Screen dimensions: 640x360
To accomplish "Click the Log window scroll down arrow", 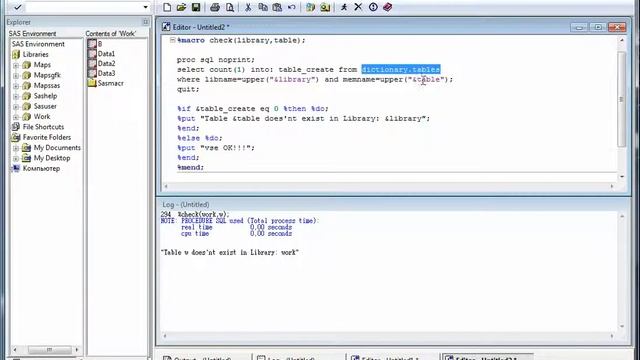I will point(622,326).
